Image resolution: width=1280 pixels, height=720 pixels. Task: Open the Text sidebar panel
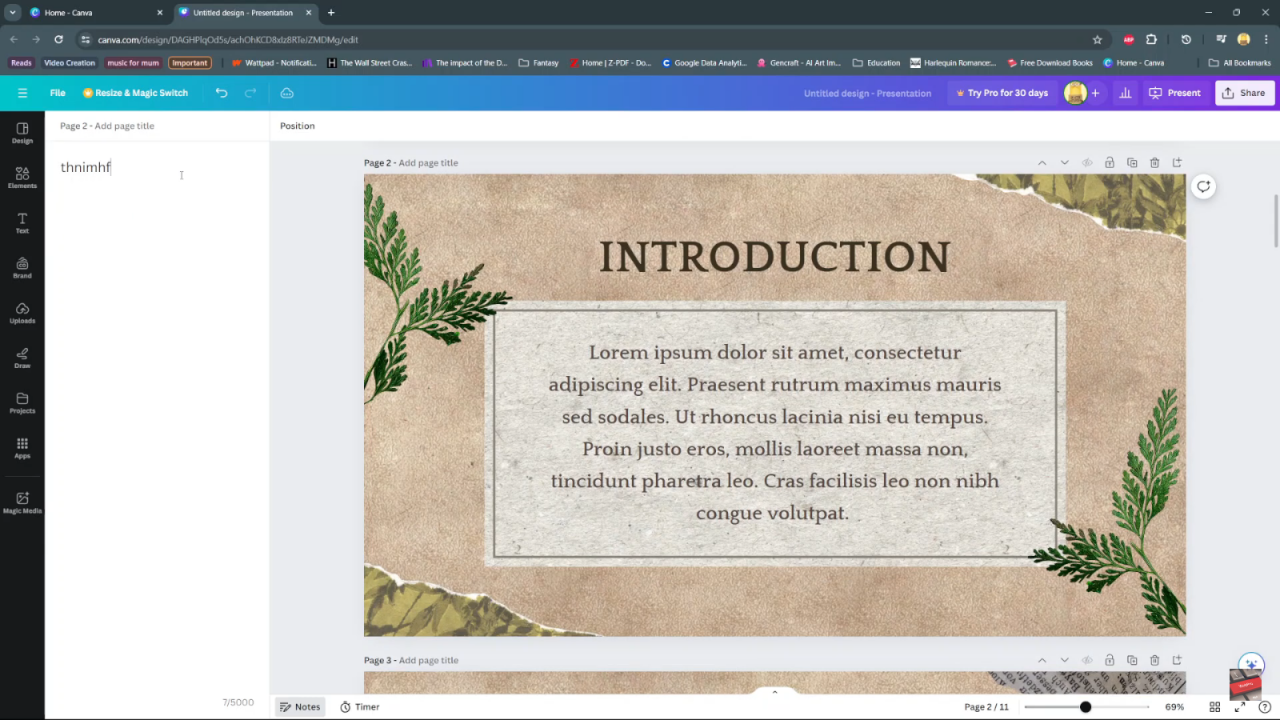coord(22,223)
